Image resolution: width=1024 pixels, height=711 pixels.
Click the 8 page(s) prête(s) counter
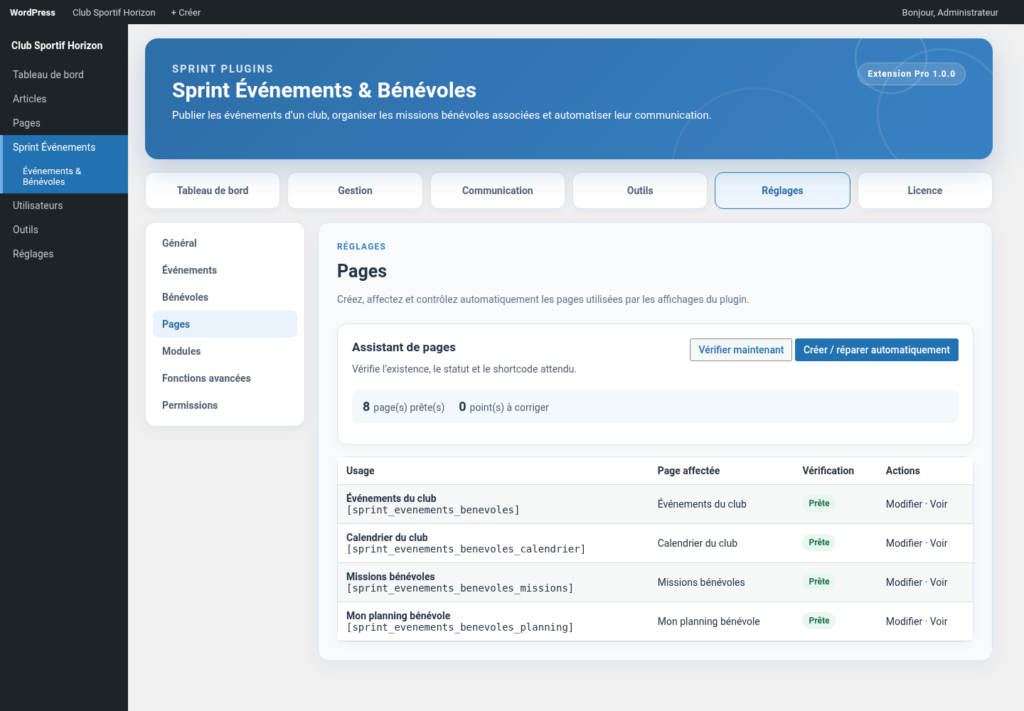[404, 407]
